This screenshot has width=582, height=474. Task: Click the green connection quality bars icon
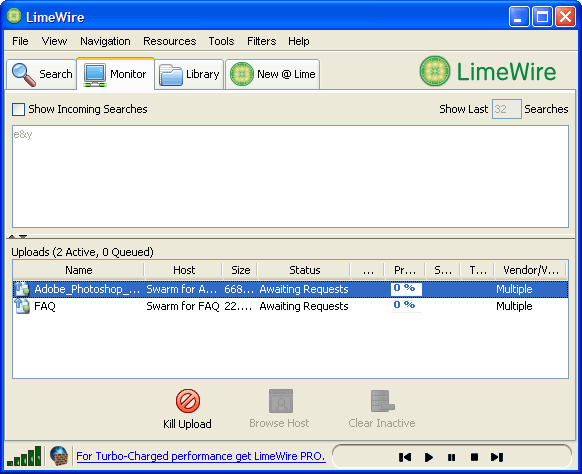tap(24, 456)
